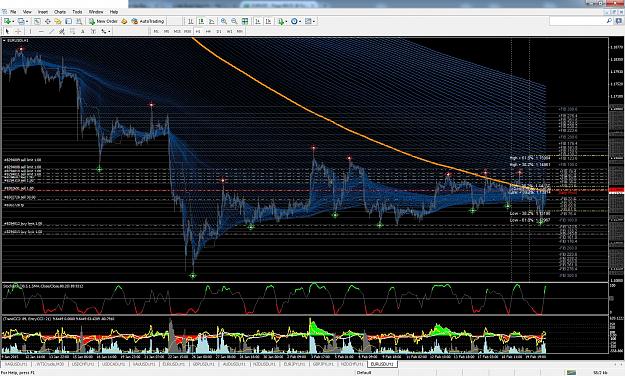Expand the New Chart dropdown arrow
The height and width of the screenshot is (376, 625).
coord(13,22)
